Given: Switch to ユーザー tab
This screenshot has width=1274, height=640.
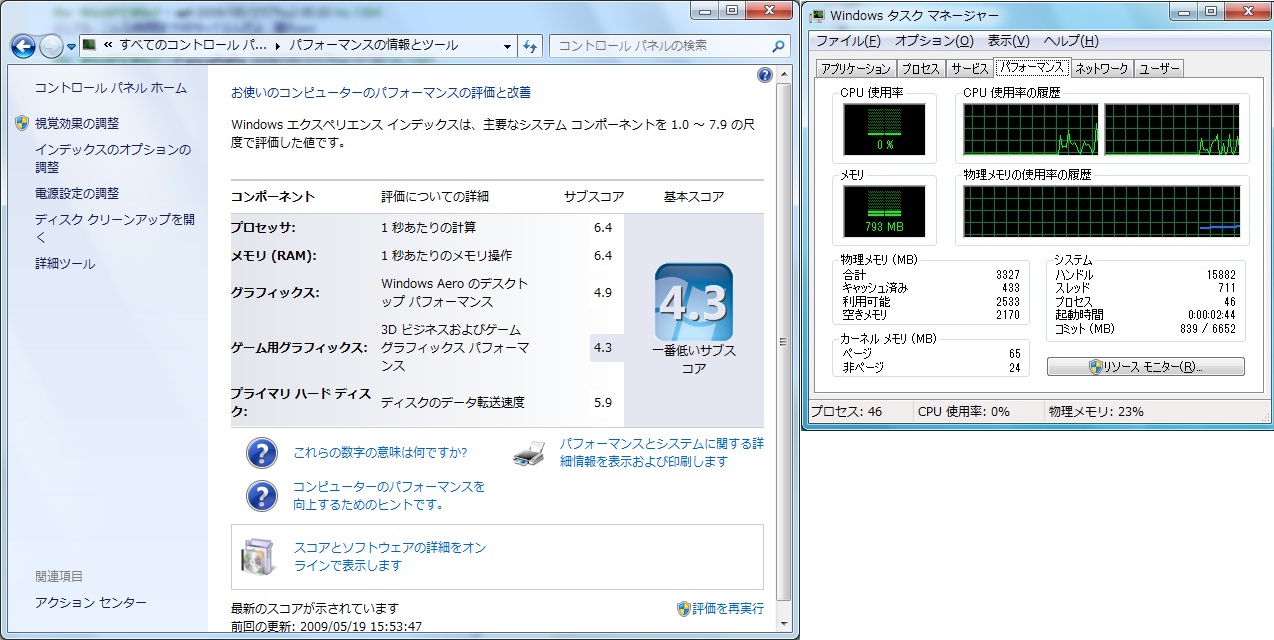Looking at the screenshot, I should click(1159, 69).
